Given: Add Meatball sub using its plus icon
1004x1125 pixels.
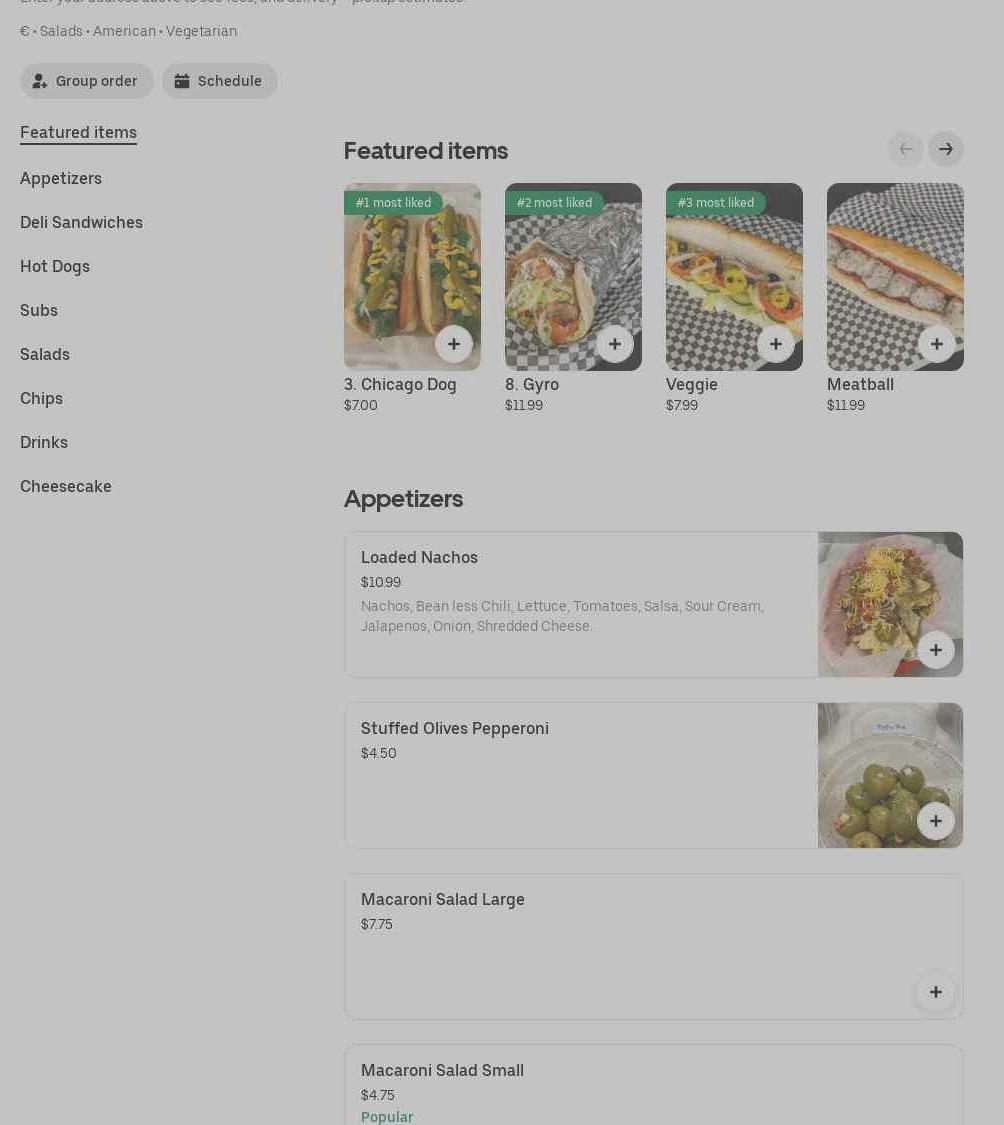Looking at the screenshot, I should click(937, 344).
